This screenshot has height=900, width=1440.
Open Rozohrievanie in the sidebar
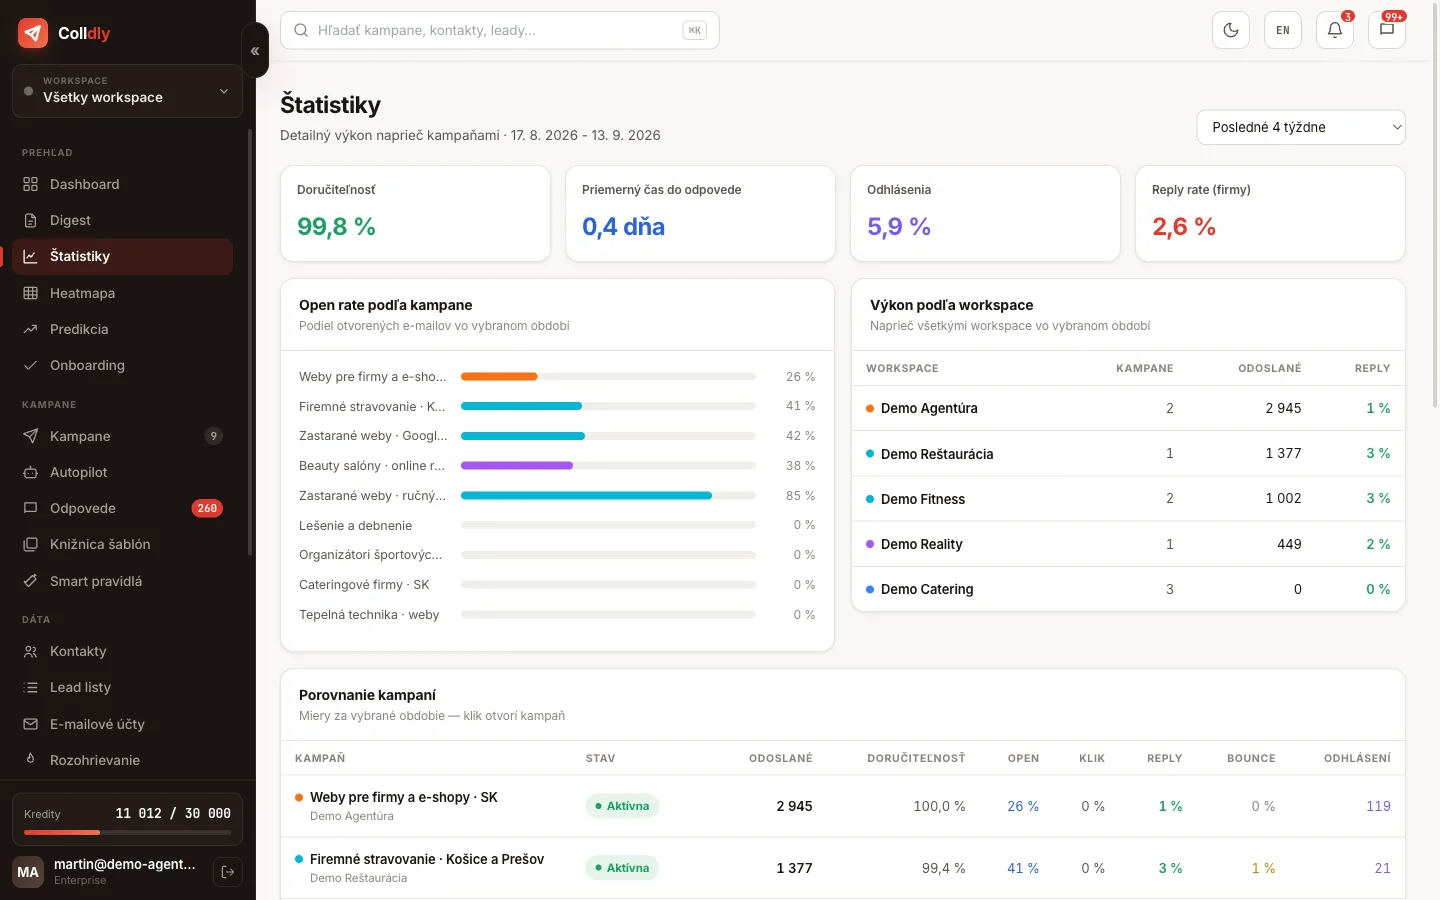(122, 760)
